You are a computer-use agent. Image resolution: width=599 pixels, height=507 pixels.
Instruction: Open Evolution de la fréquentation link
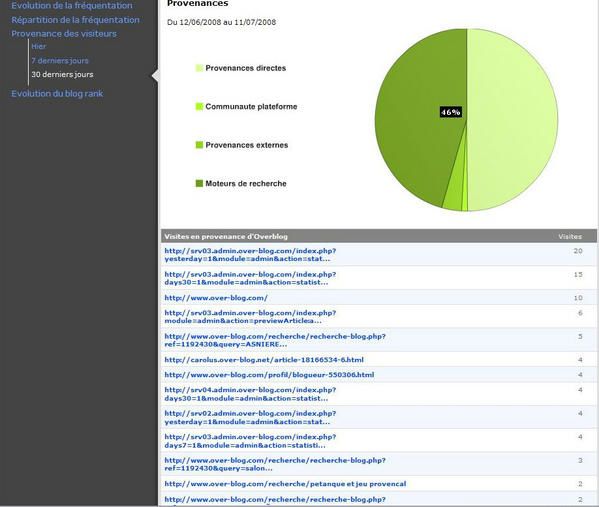(x=72, y=5)
